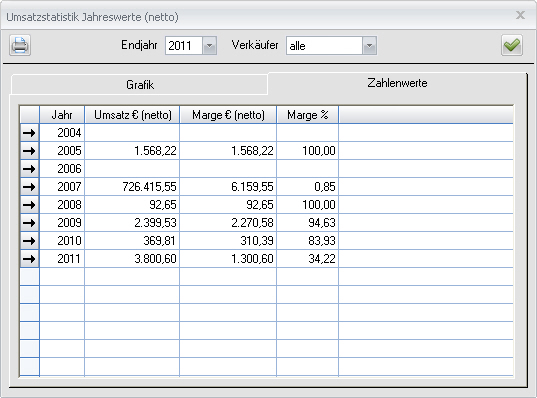Click the print icon in the toolbar
This screenshot has height=398, width=537.
coord(20,45)
